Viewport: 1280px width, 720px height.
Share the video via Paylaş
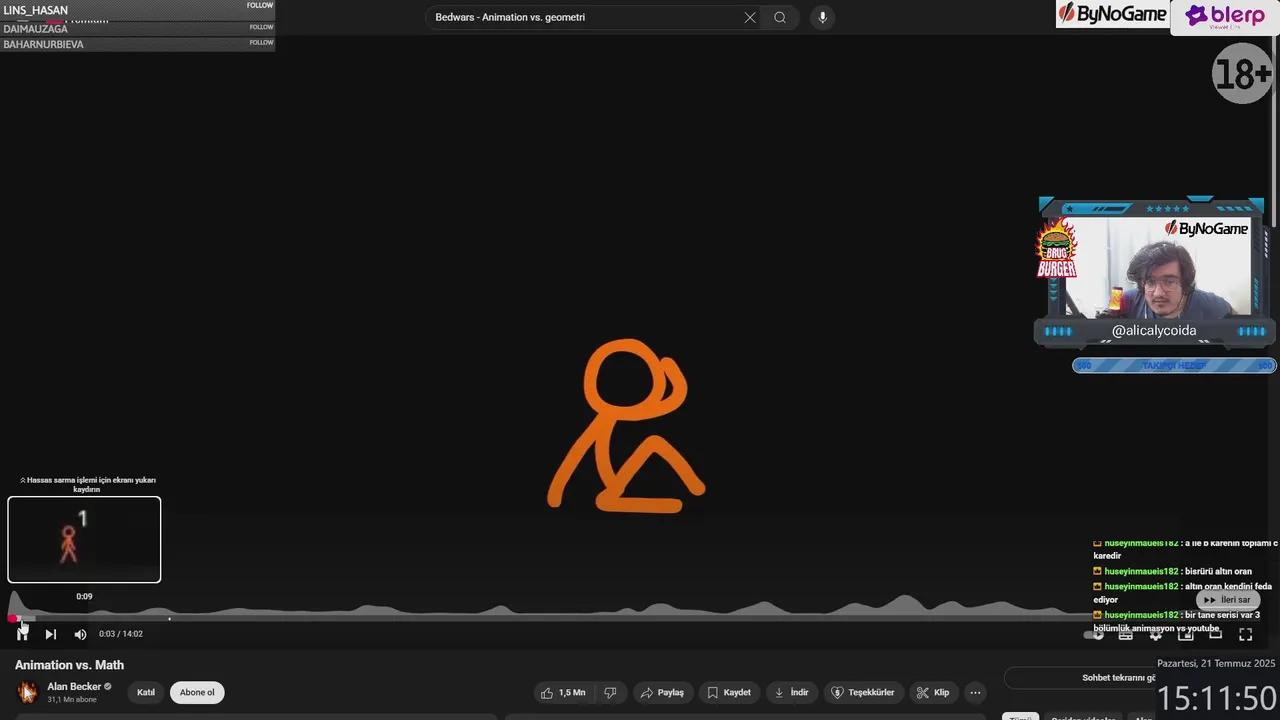662,692
